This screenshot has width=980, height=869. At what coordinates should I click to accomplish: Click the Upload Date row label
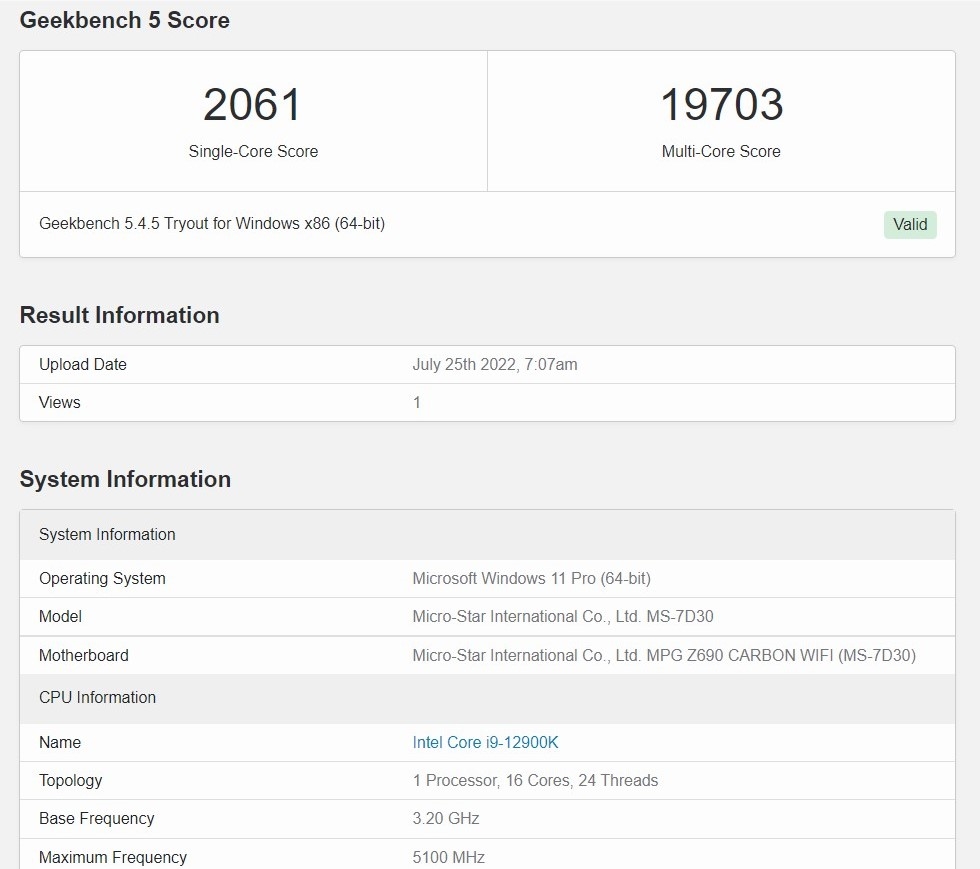83,364
